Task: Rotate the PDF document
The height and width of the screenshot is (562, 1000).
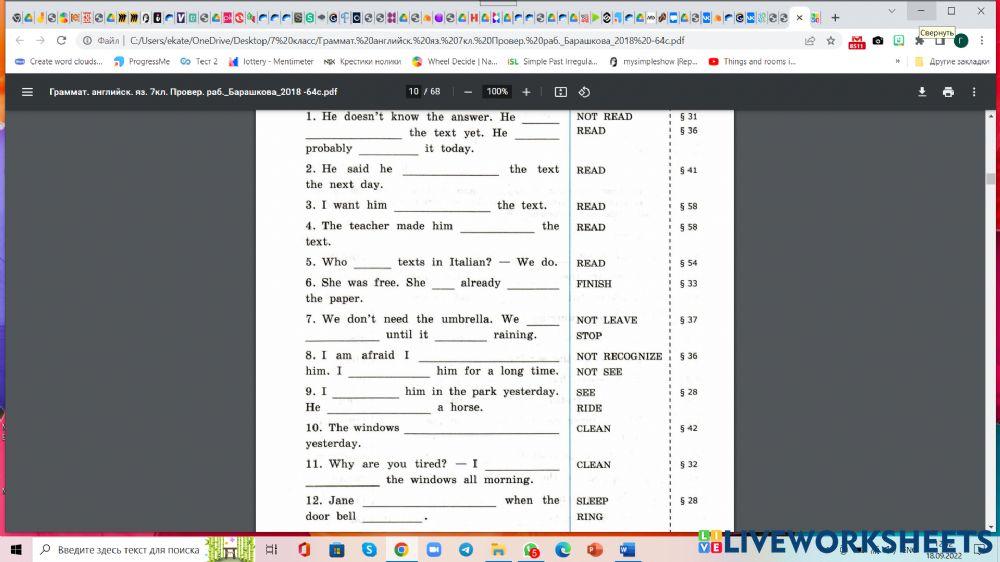Action: (x=585, y=92)
